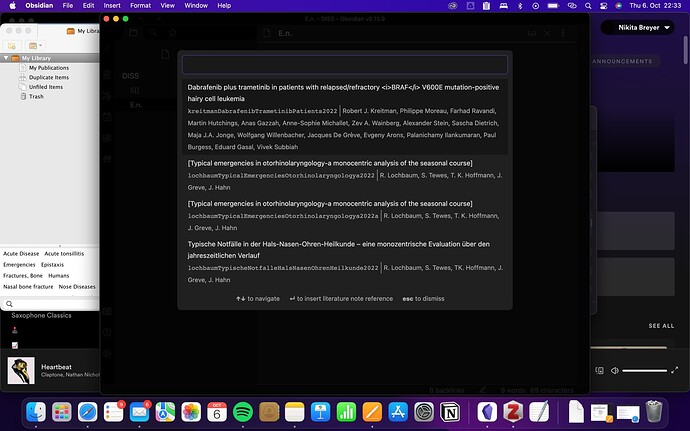690x431 pixels.
Task: Switch to Obsidian via dock icon
Action: 487,413
